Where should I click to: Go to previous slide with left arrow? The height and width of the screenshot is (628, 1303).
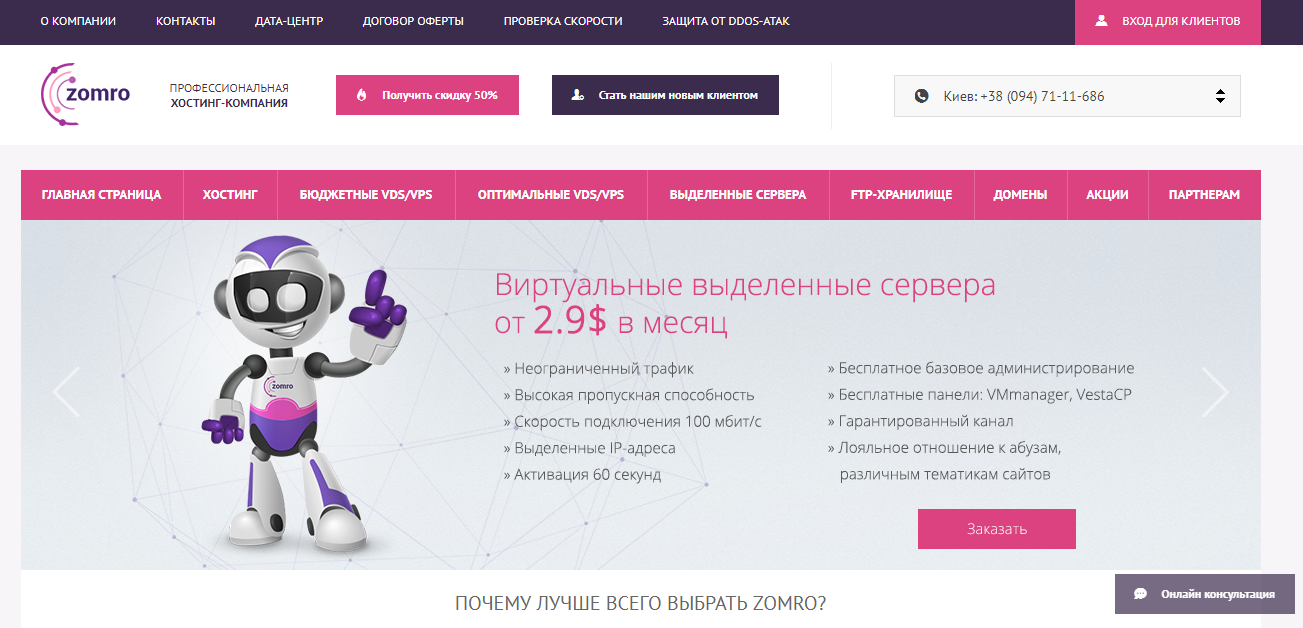tap(66, 392)
